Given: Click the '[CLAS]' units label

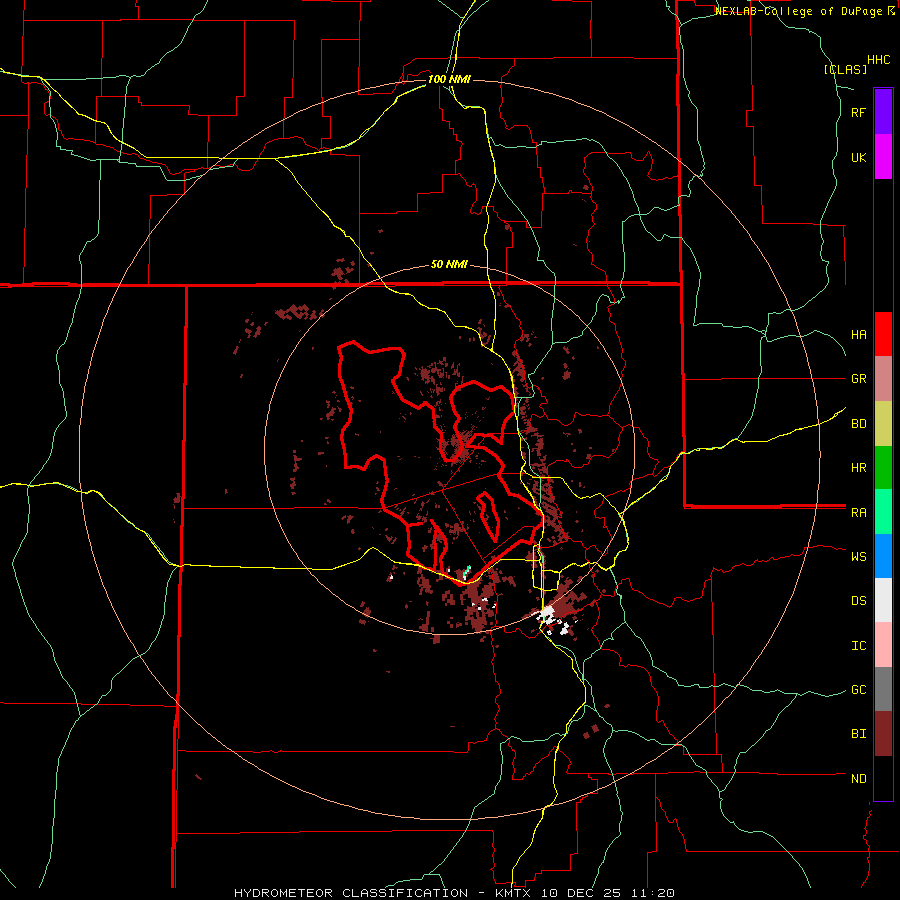Looking at the screenshot, I should click(x=845, y=69).
